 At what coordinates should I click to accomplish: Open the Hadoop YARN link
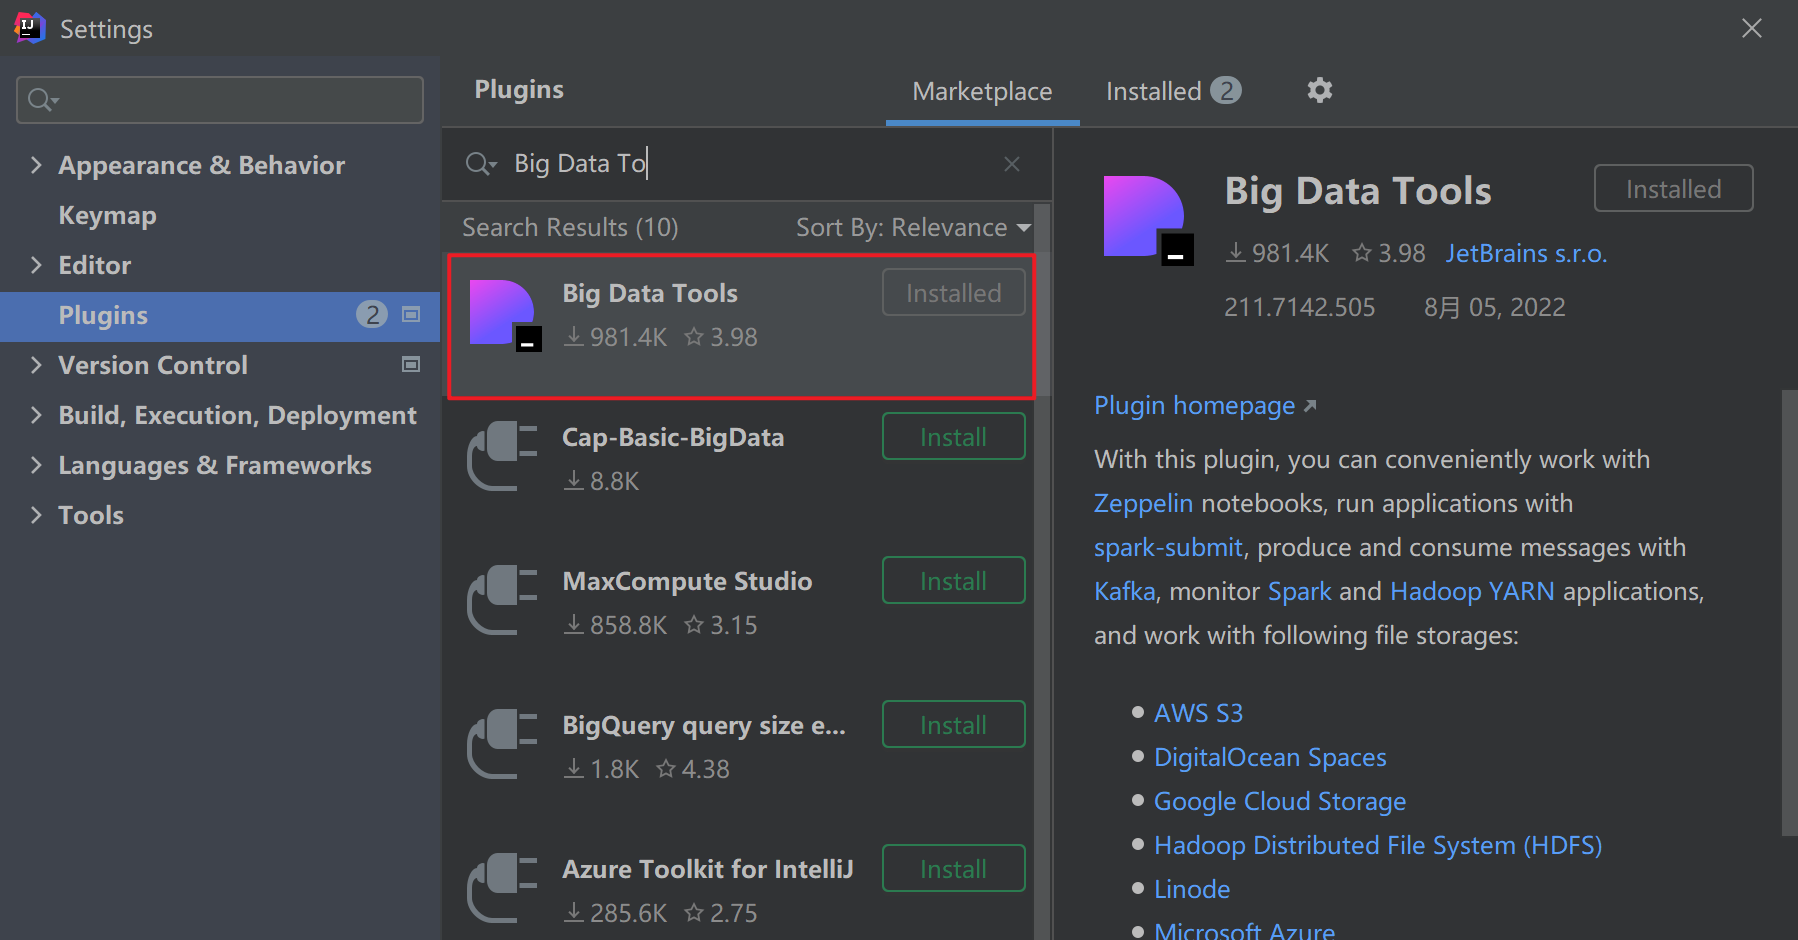click(1472, 591)
